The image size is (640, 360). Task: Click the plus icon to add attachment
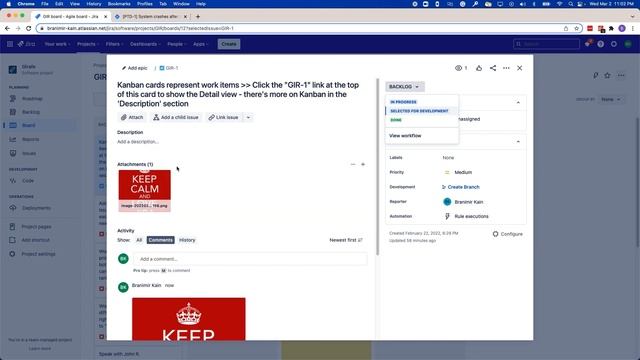click(x=363, y=164)
